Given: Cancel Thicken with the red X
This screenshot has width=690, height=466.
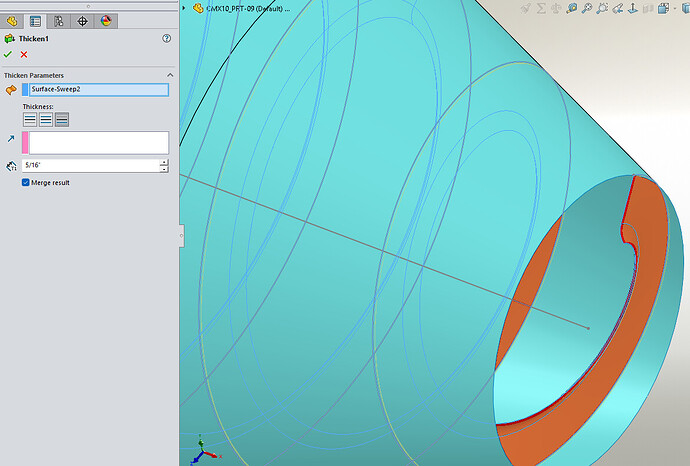Looking at the screenshot, I should [24, 55].
